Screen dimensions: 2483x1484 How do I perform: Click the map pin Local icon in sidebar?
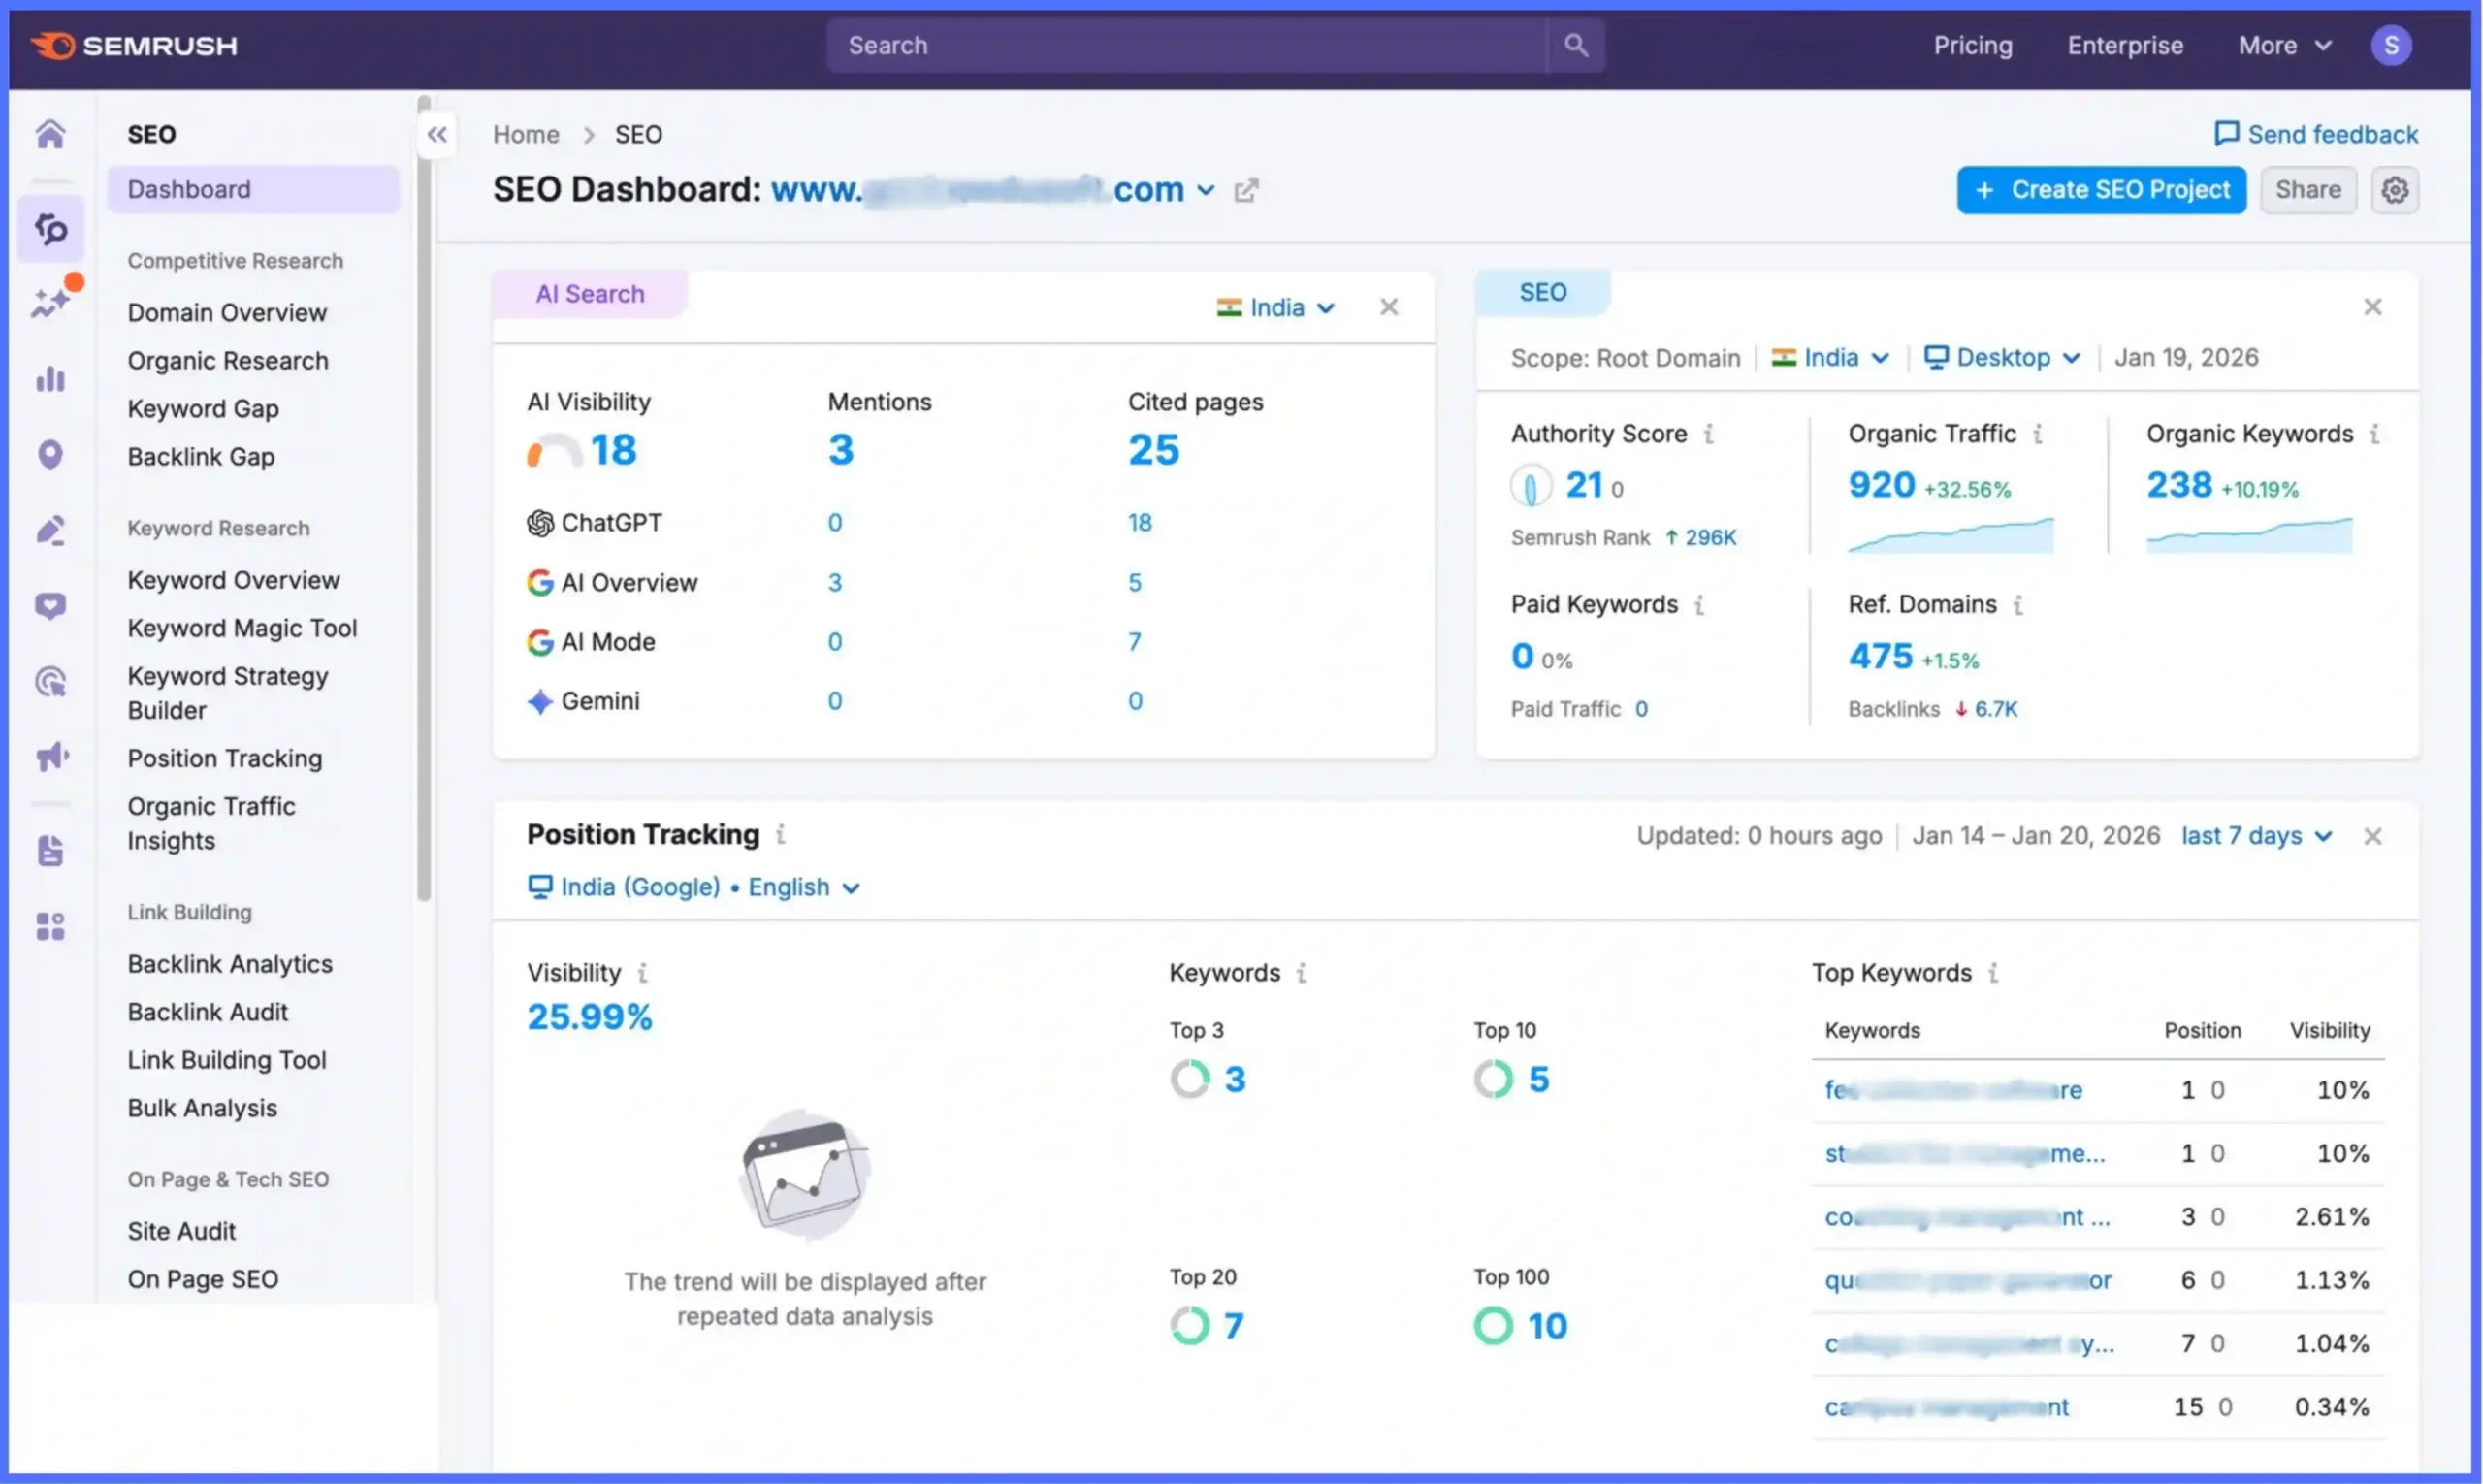pos(50,455)
